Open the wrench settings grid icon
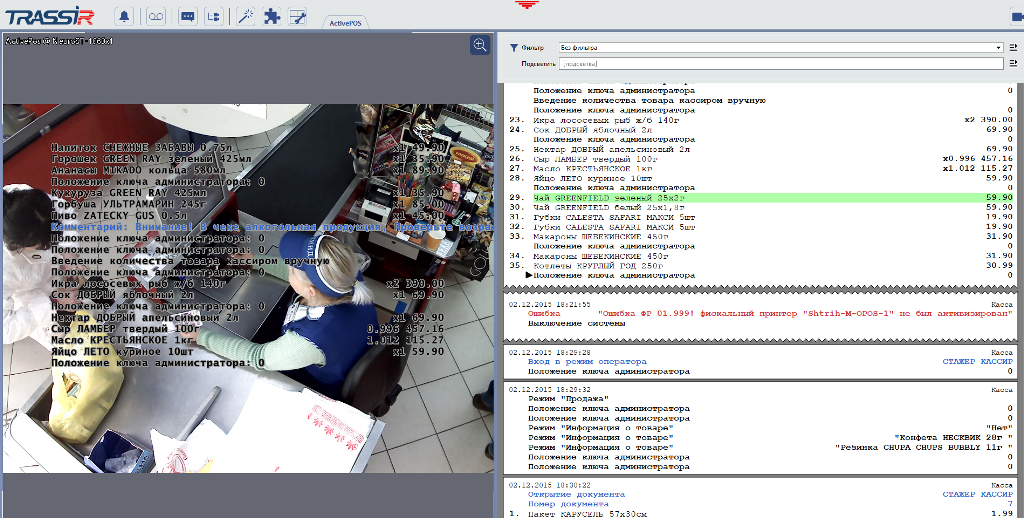1024x518 pixels. tap(298, 16)
